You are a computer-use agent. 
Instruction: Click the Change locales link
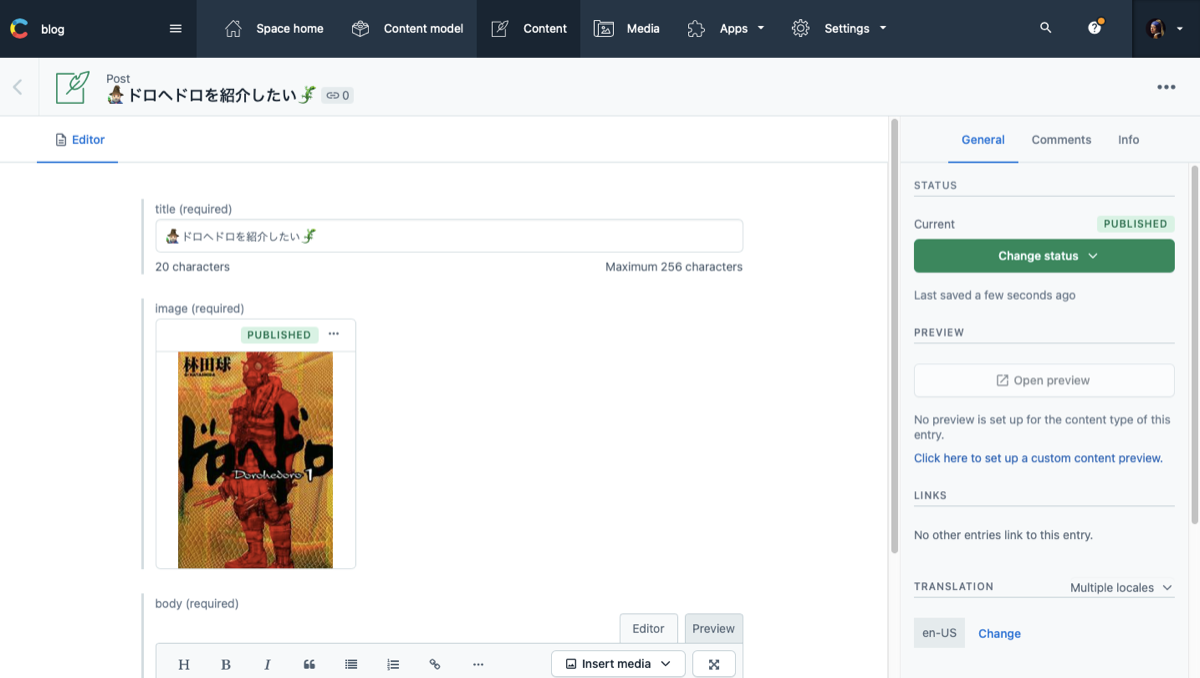[999, 634]
